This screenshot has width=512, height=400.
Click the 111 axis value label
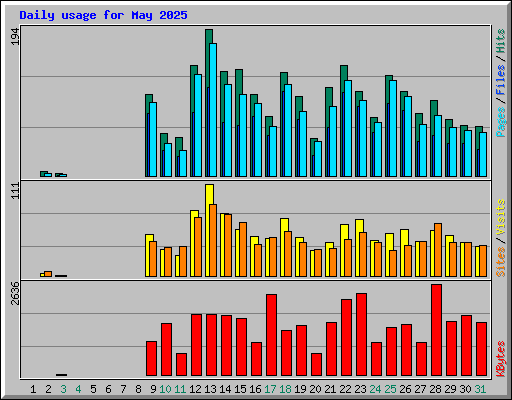coord(15,191)
